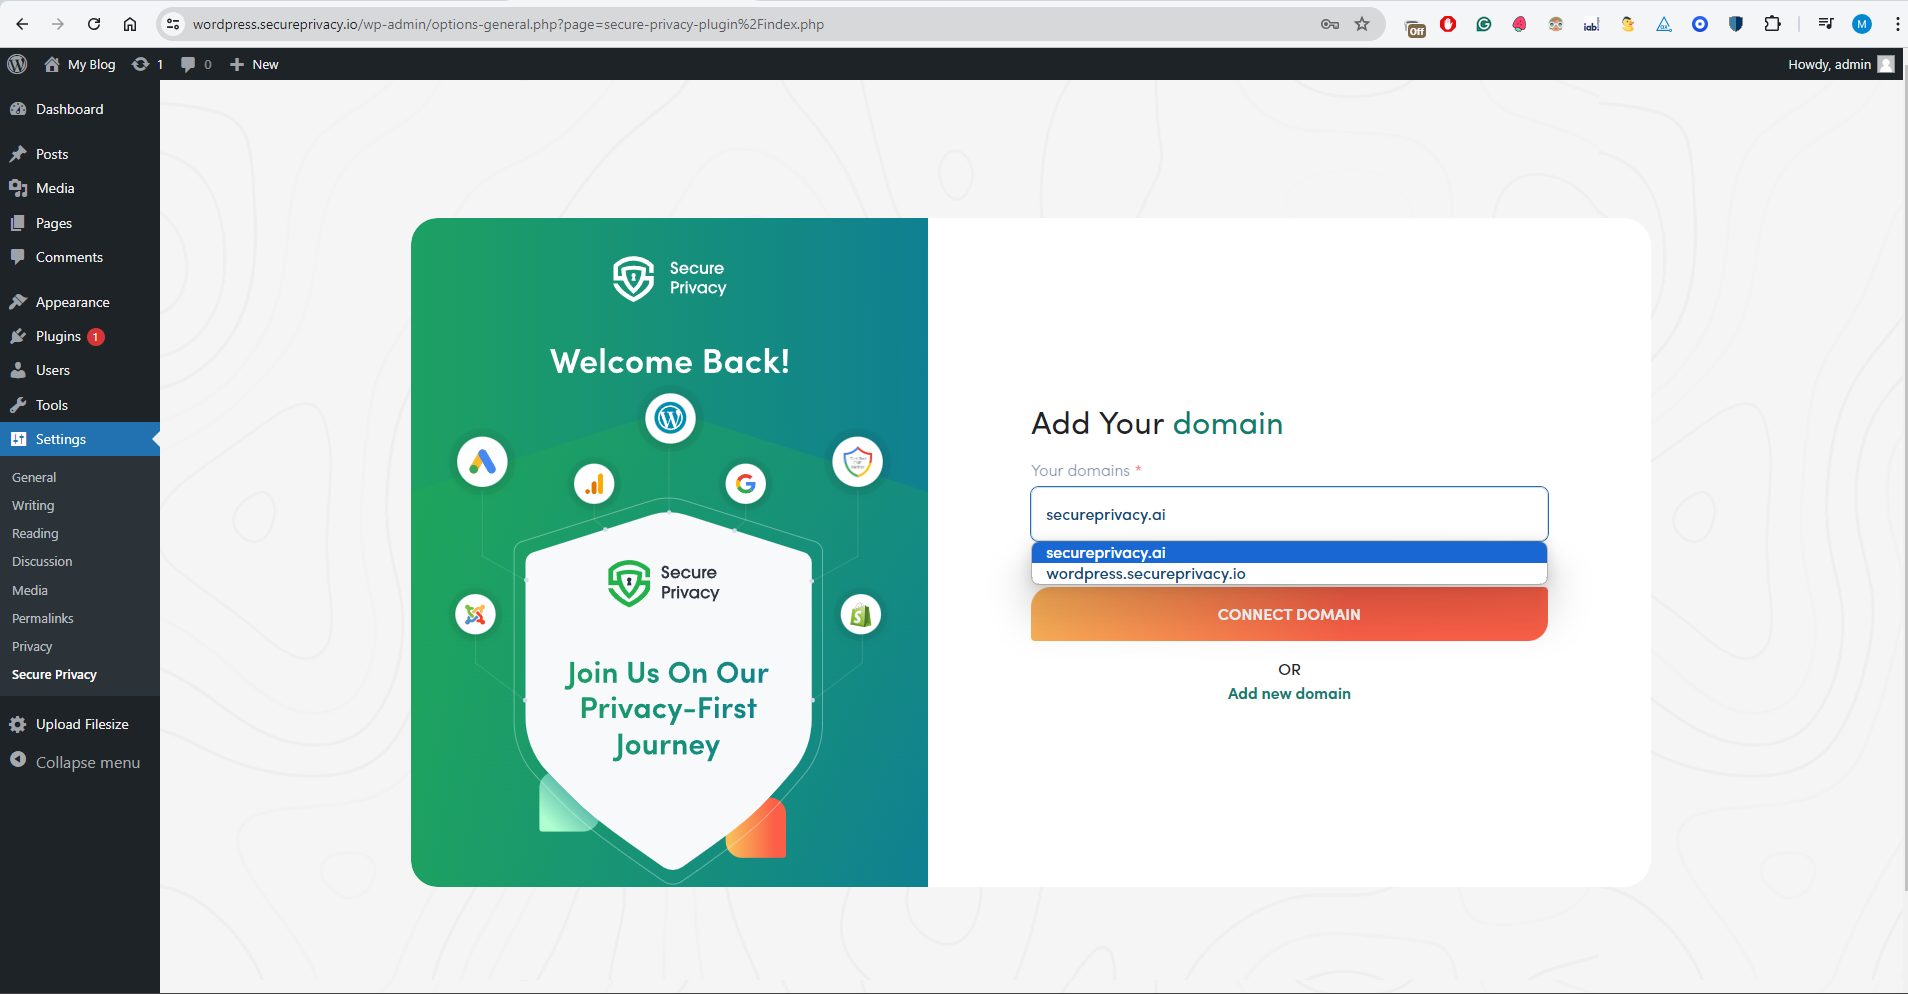Open the Chrome profile avatar M
Image resolution: width=1908 pixels, height=994 pixels.
1862,23
